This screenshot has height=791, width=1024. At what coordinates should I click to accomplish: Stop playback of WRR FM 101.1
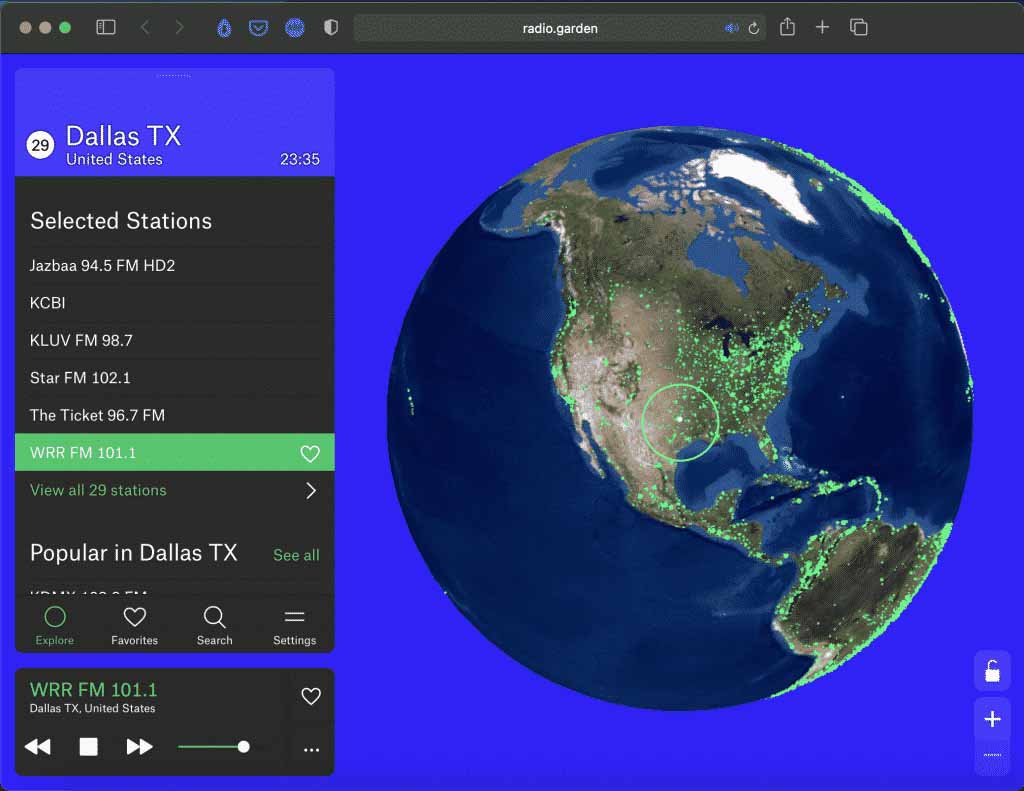click(89, 747)
